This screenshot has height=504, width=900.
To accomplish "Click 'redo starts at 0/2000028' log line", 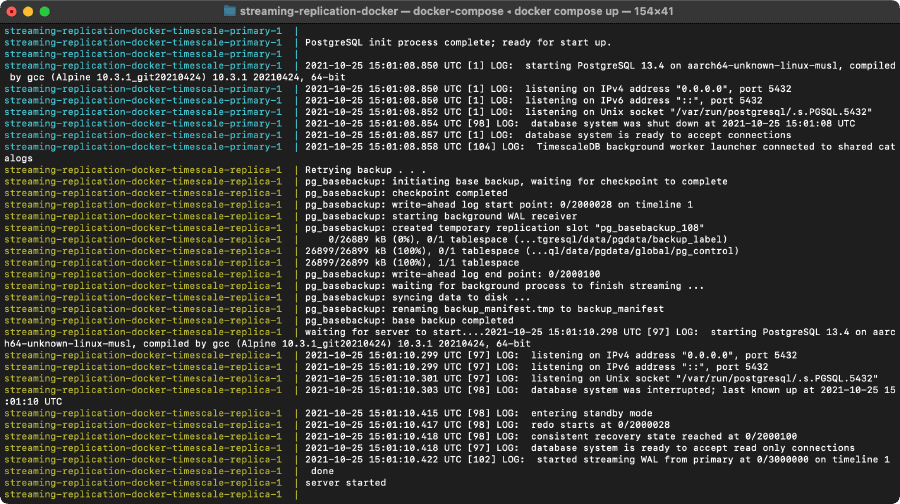I will pyautogui.click(x=487, y=425).
